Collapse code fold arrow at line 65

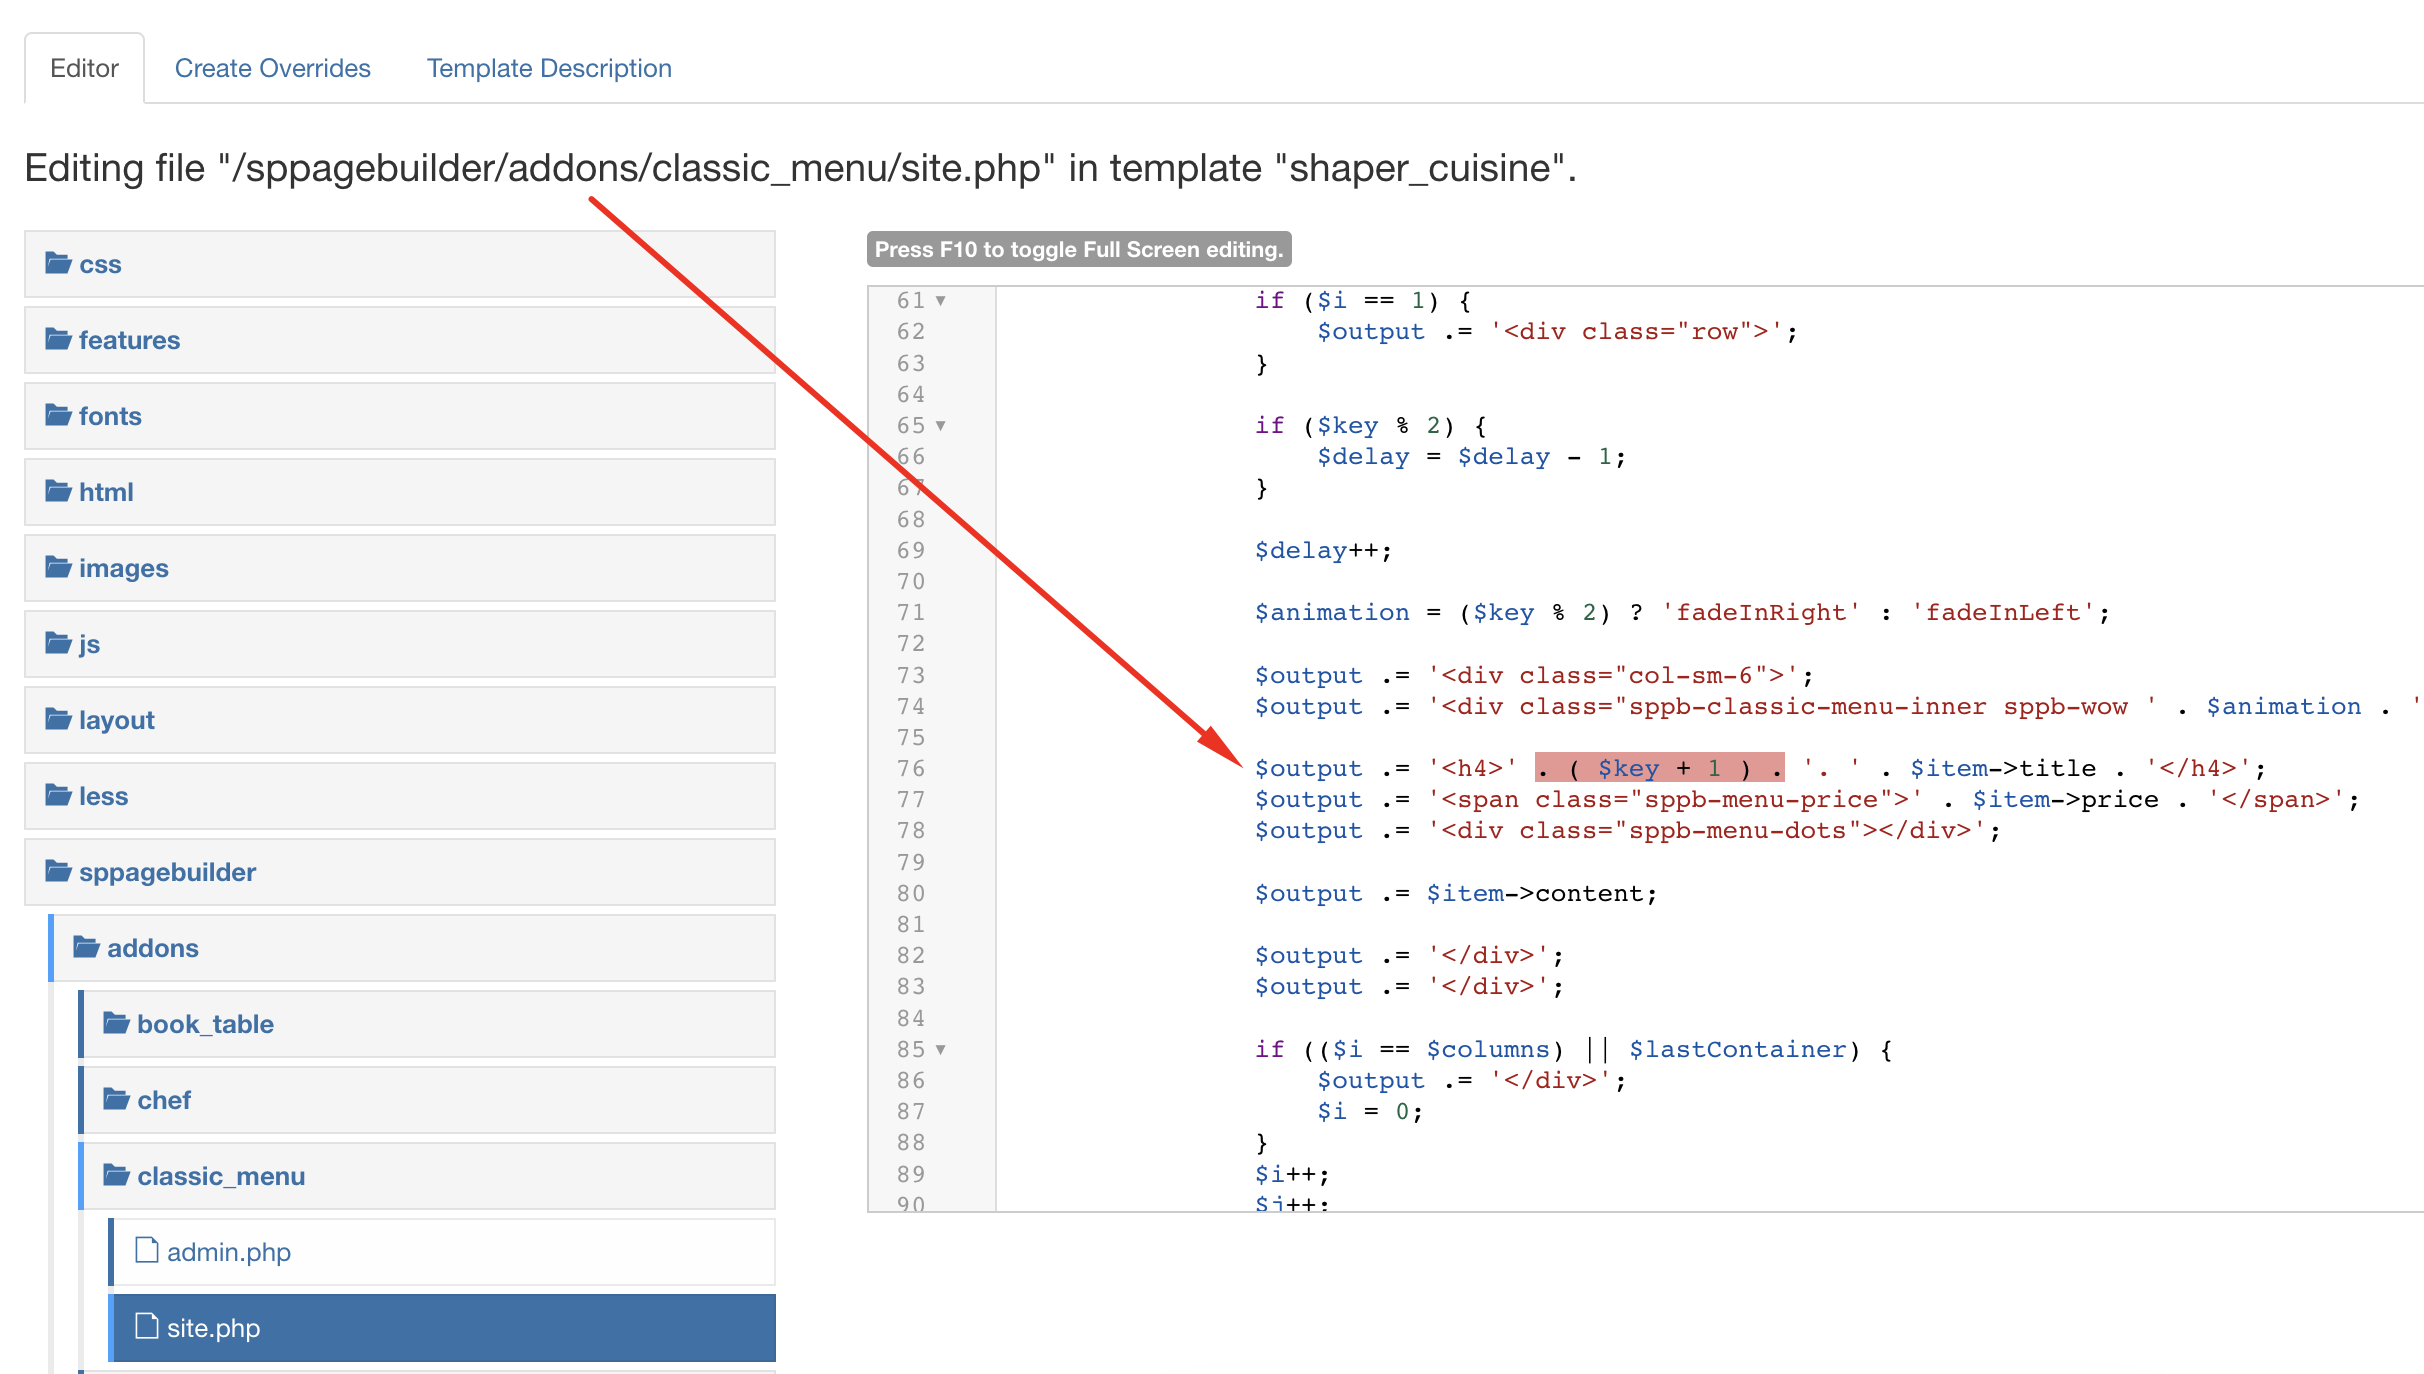(940, 426)
